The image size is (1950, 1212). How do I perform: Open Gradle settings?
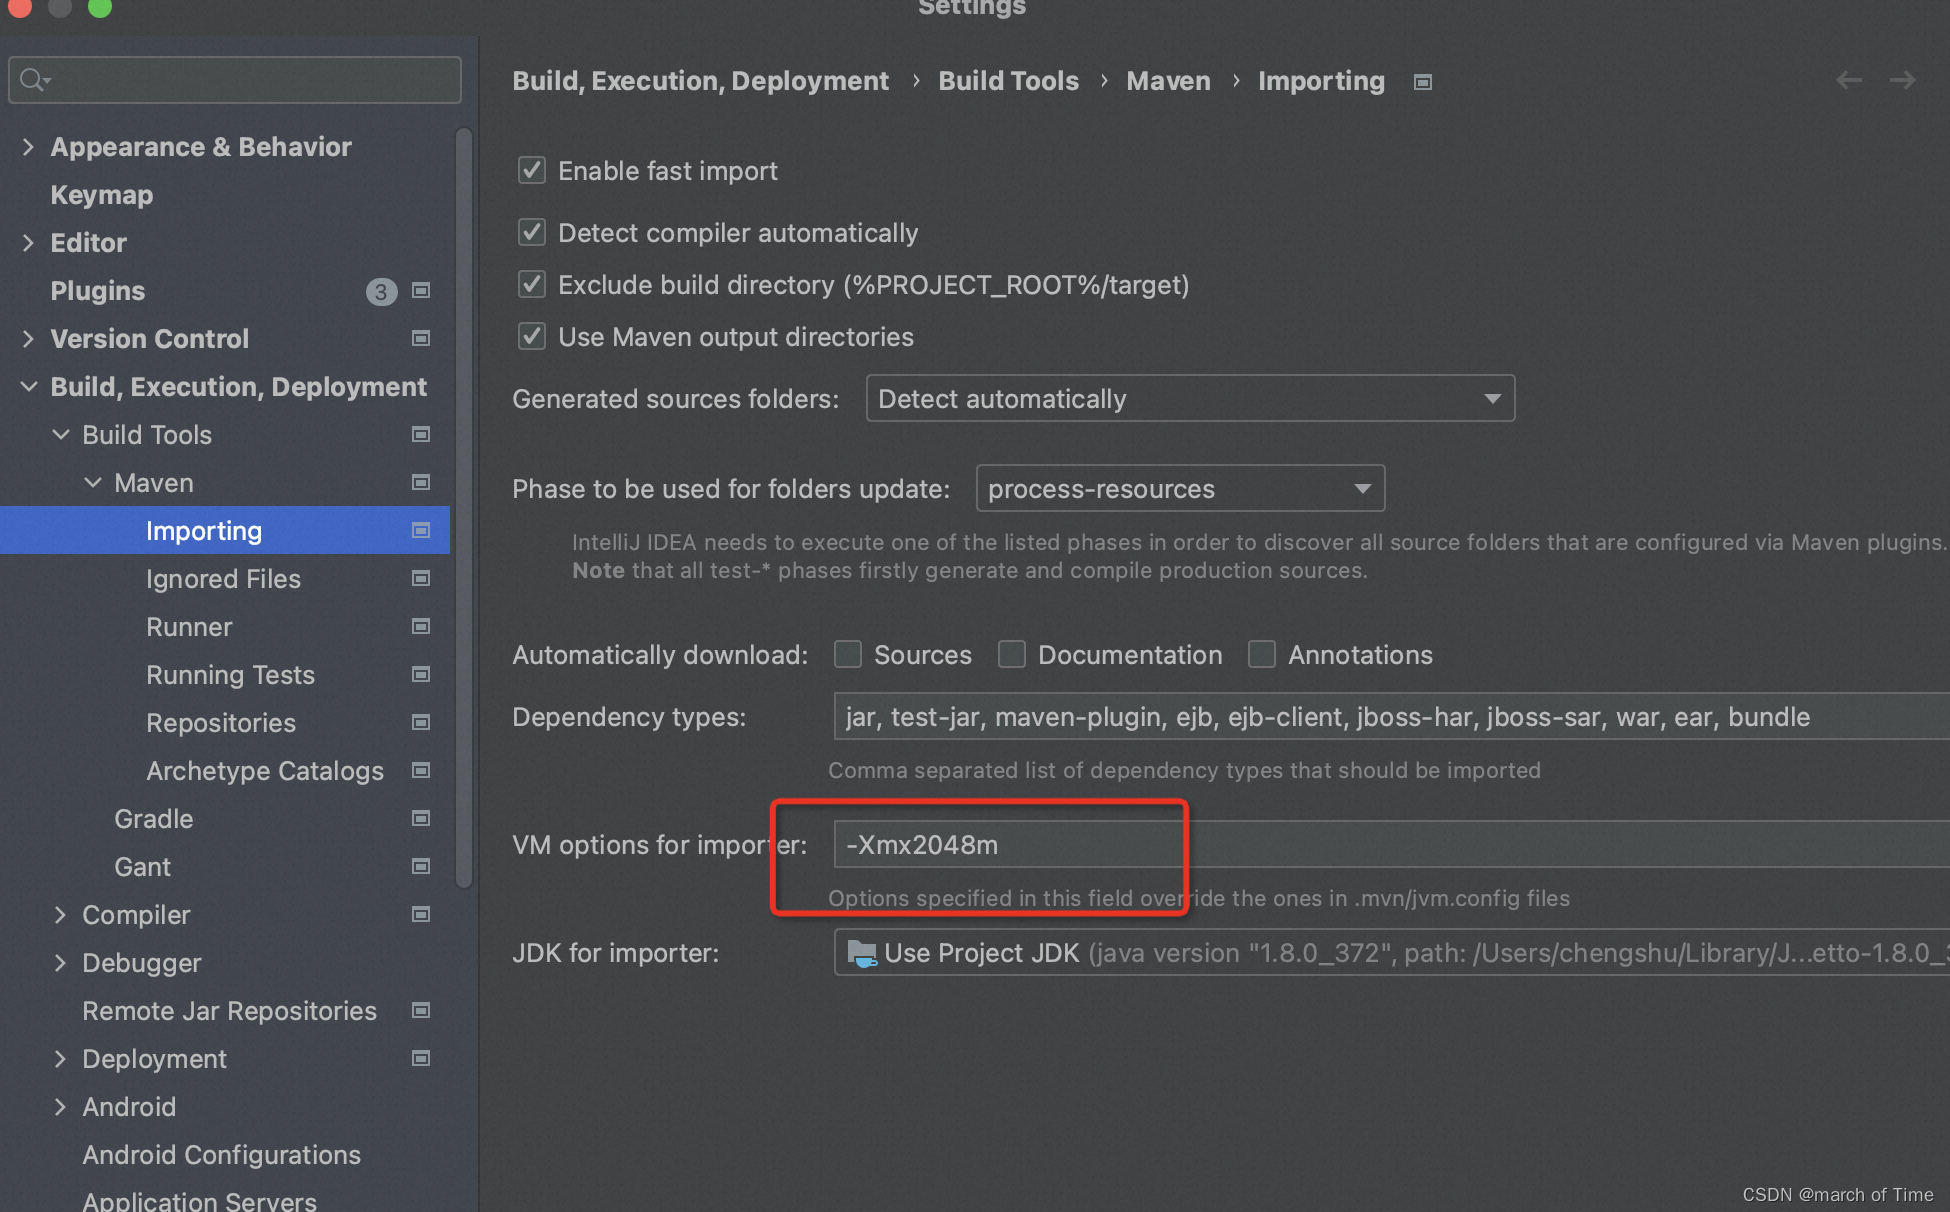point(154,819)
